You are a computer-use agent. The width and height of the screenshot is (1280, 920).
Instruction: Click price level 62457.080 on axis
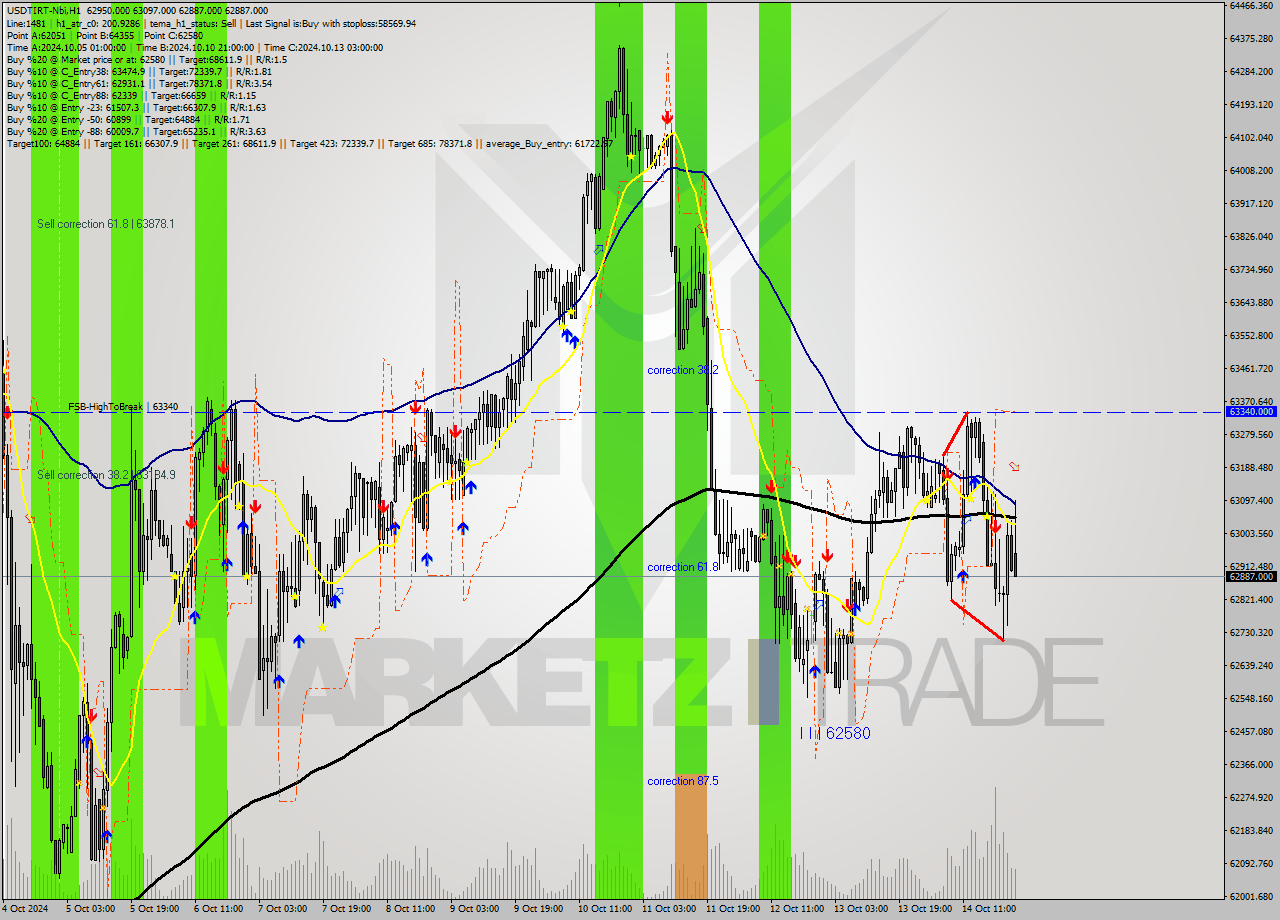(x=1250, y=731)
